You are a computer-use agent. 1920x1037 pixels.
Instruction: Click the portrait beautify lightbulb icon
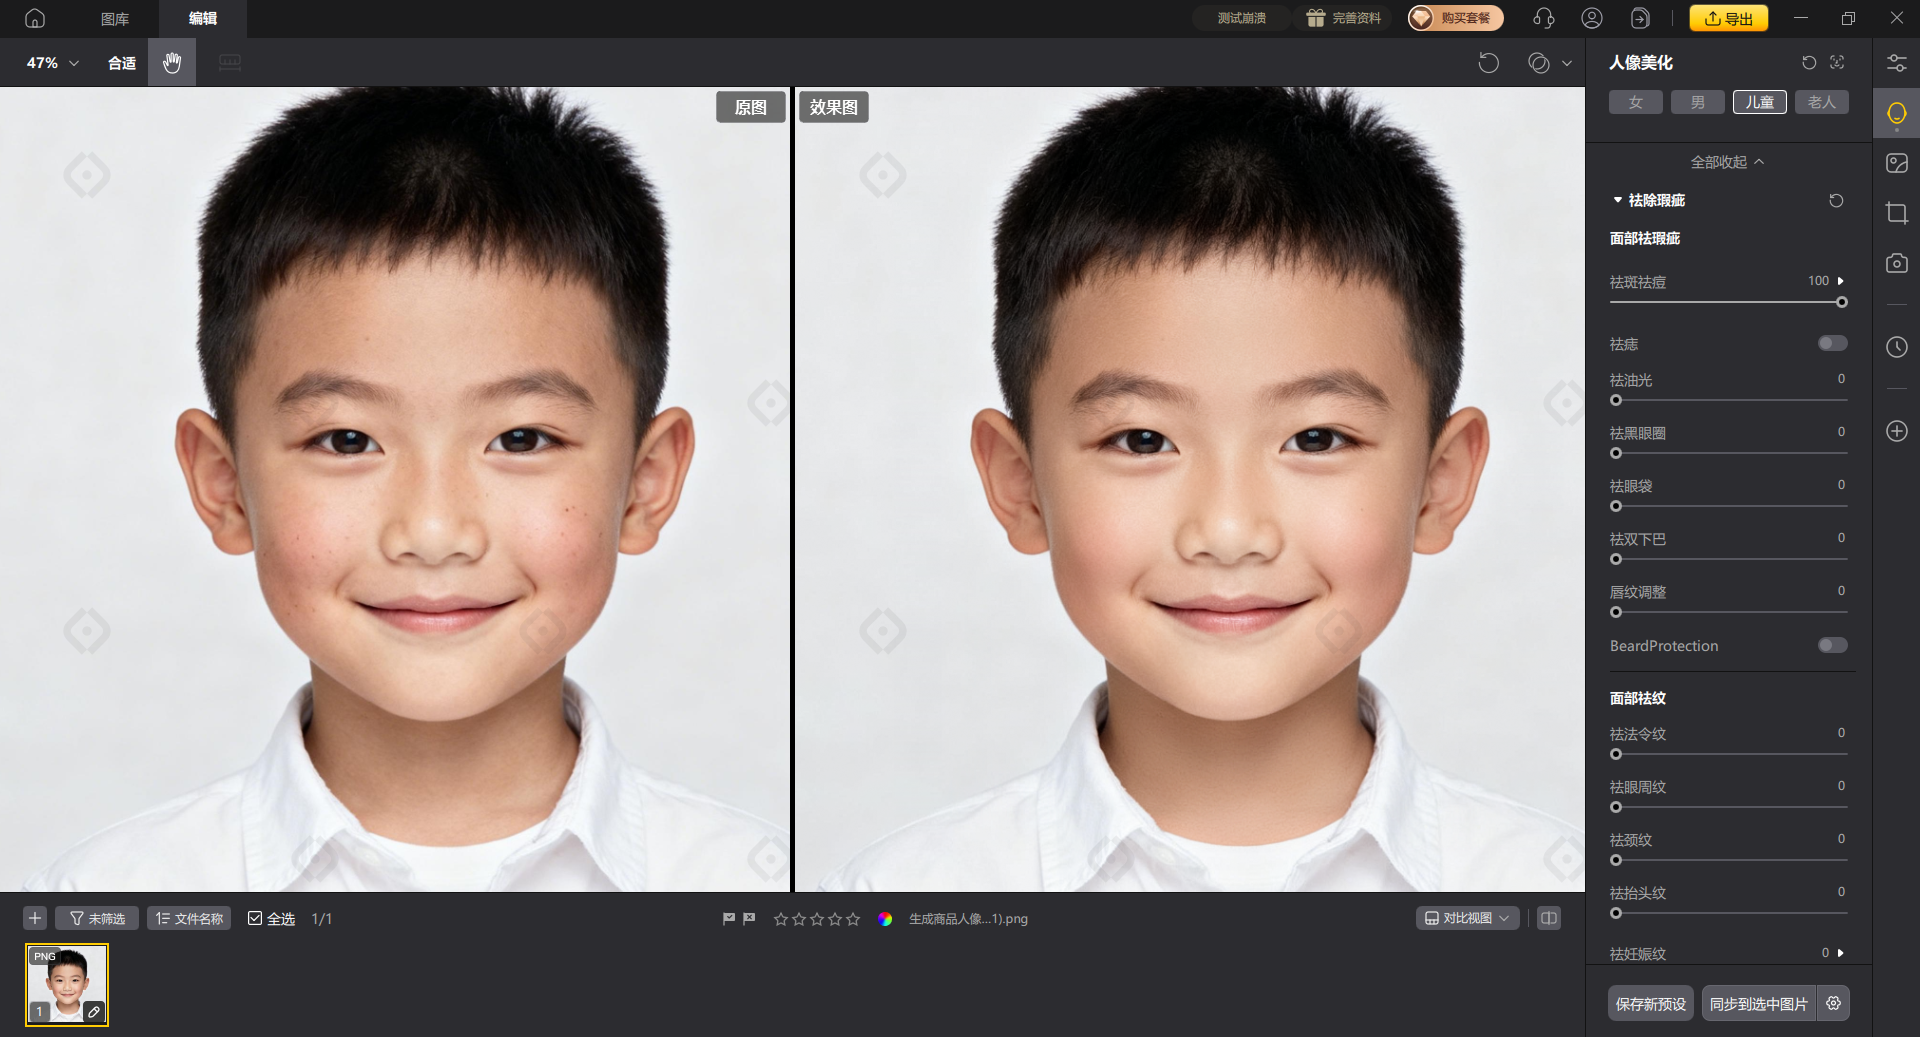pyautogui.click(x=1896, y=113)
